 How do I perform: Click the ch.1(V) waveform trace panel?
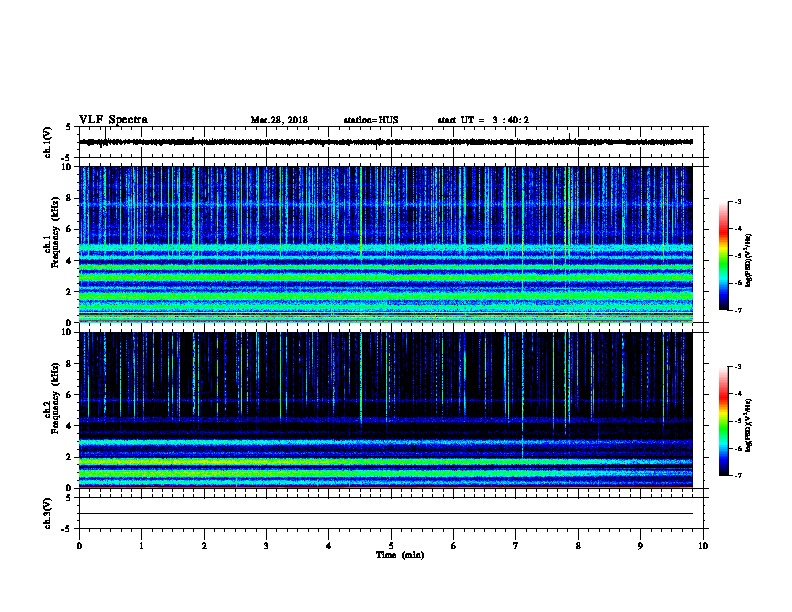point(391,142)
